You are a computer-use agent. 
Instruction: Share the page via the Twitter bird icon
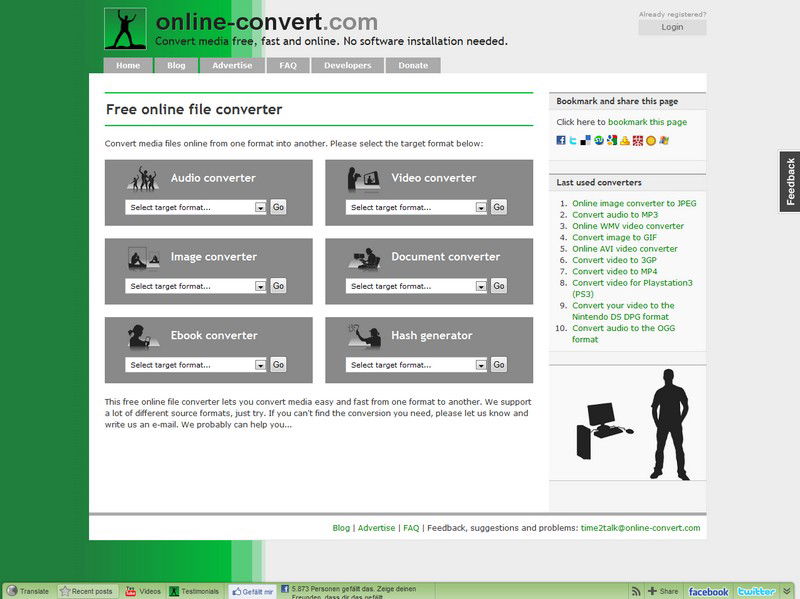573,141
